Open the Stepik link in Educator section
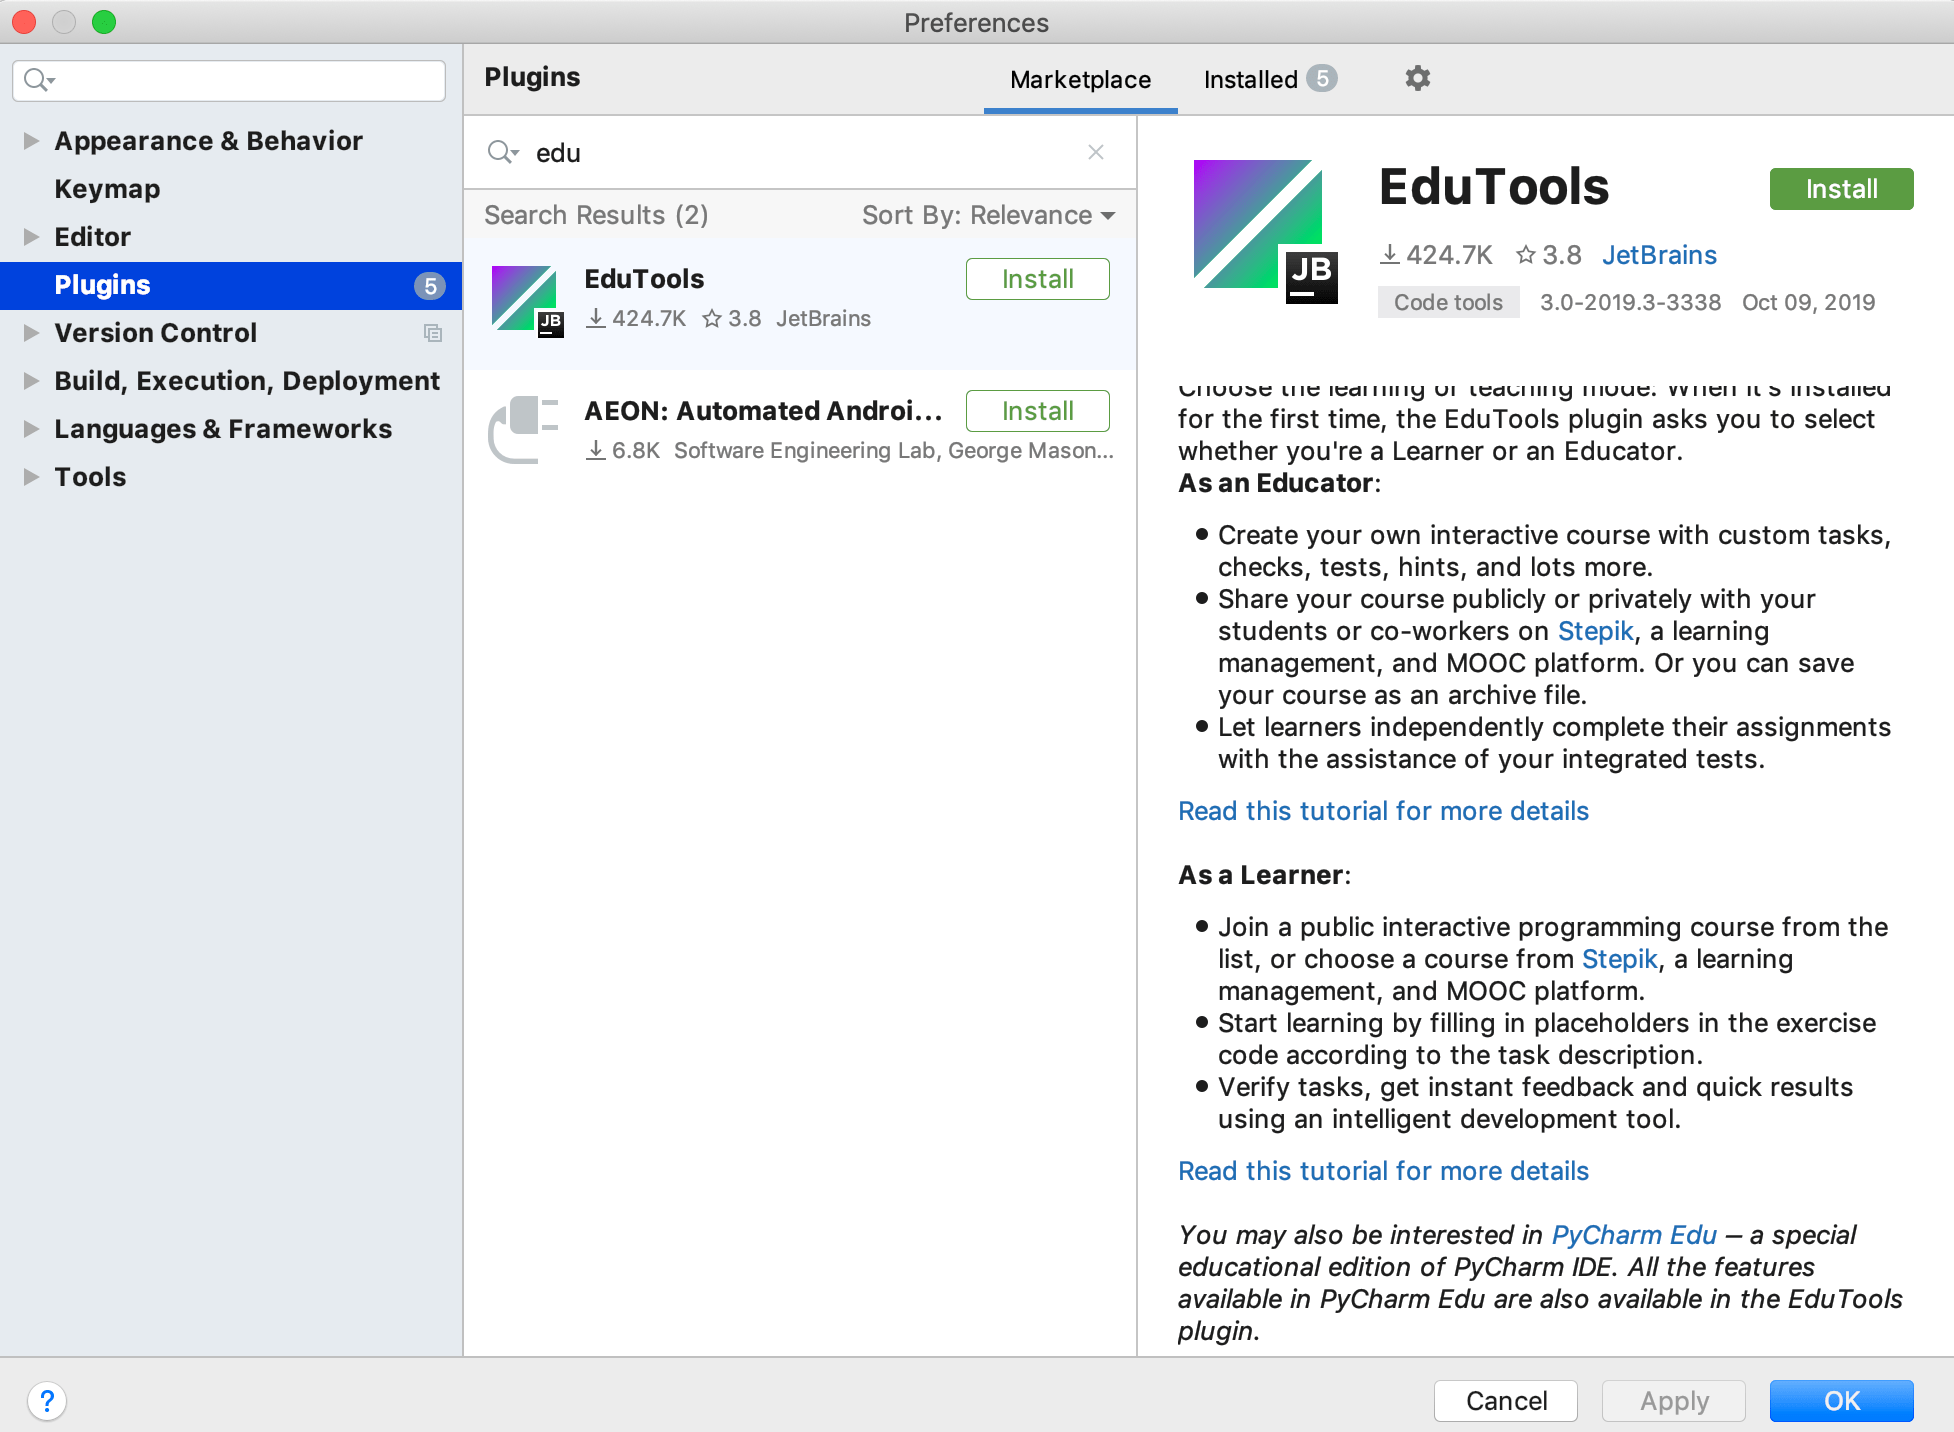 [1595, 631]
